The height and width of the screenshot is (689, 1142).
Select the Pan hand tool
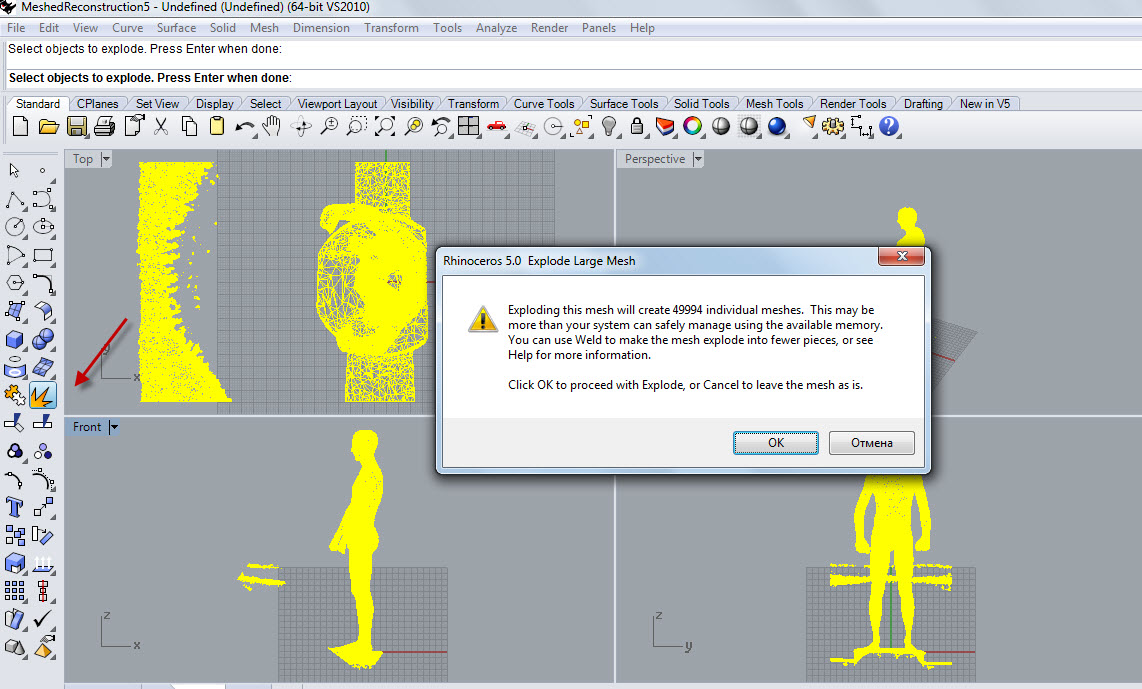pos(272,127)
